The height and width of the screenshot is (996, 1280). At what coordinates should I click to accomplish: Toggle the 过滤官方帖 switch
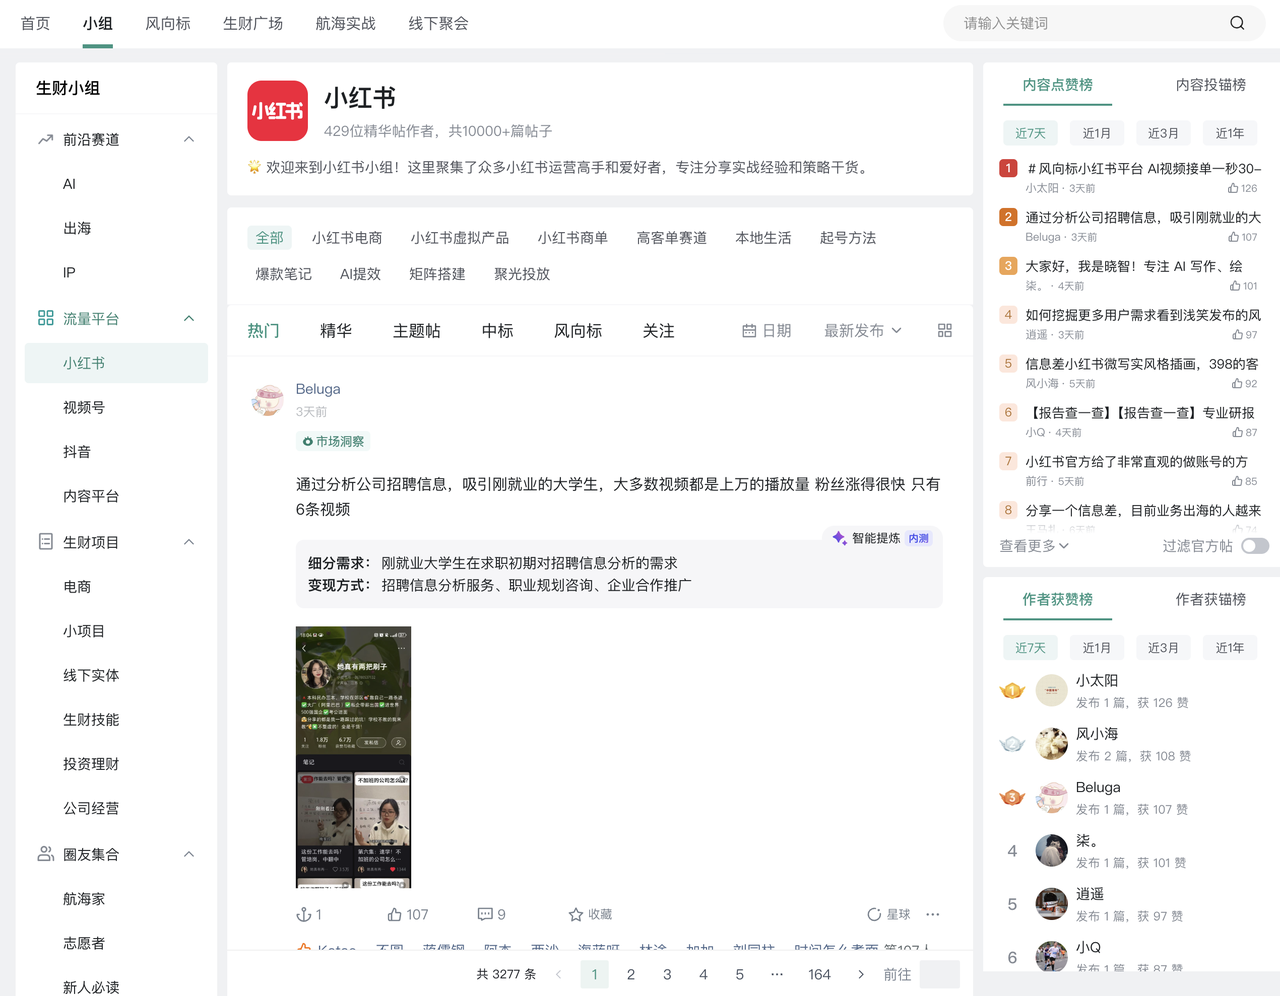point(1255,546)
